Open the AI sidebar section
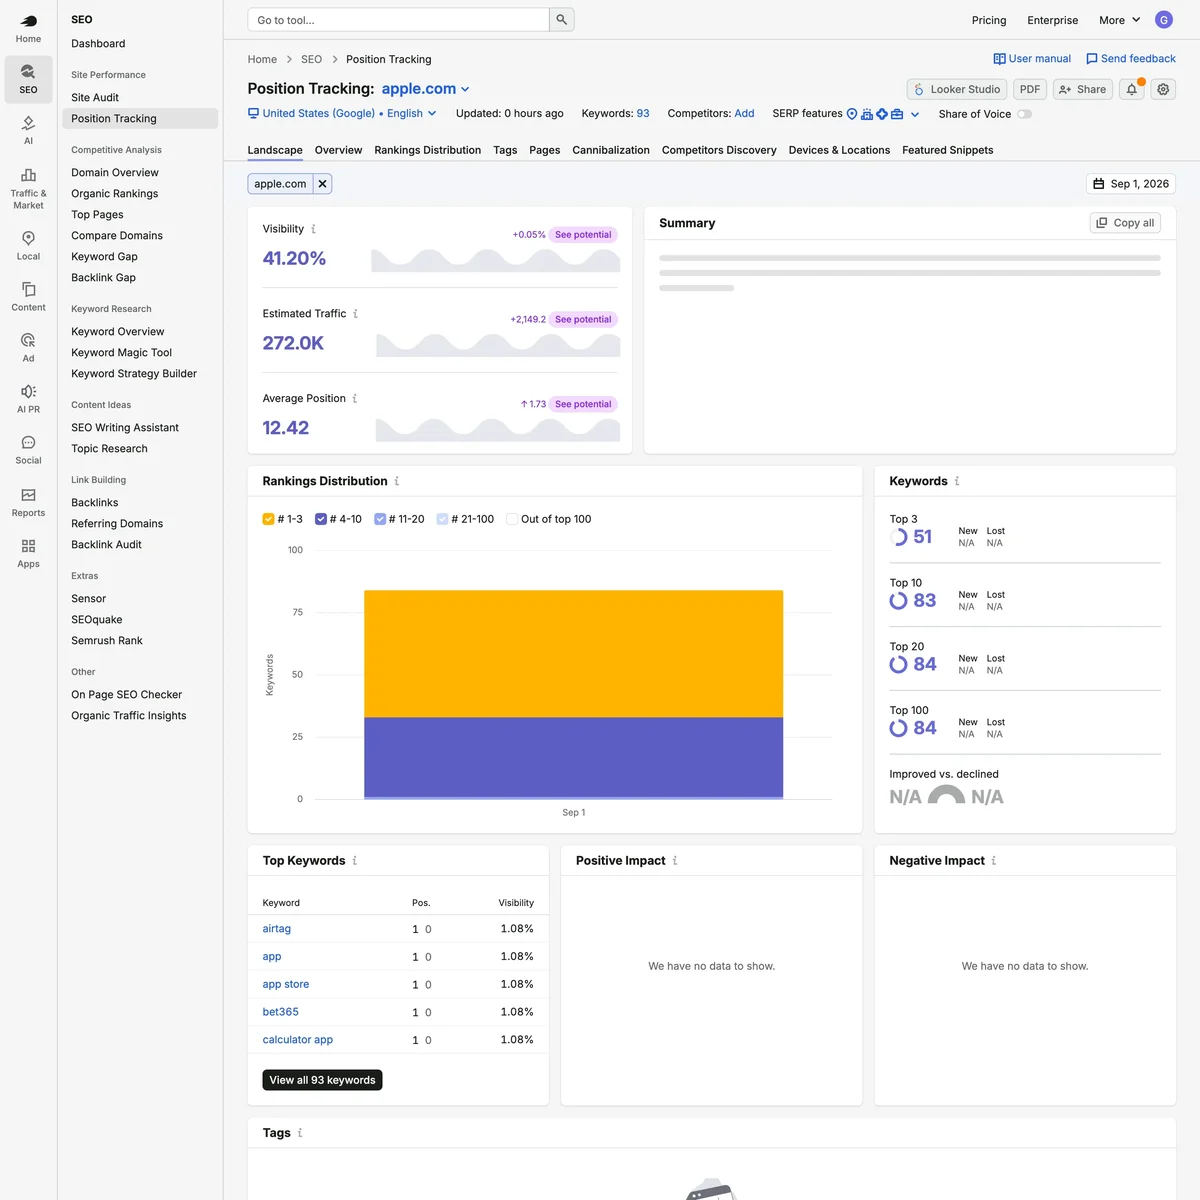1200x1200 pixels. click(x=28, y=130)
